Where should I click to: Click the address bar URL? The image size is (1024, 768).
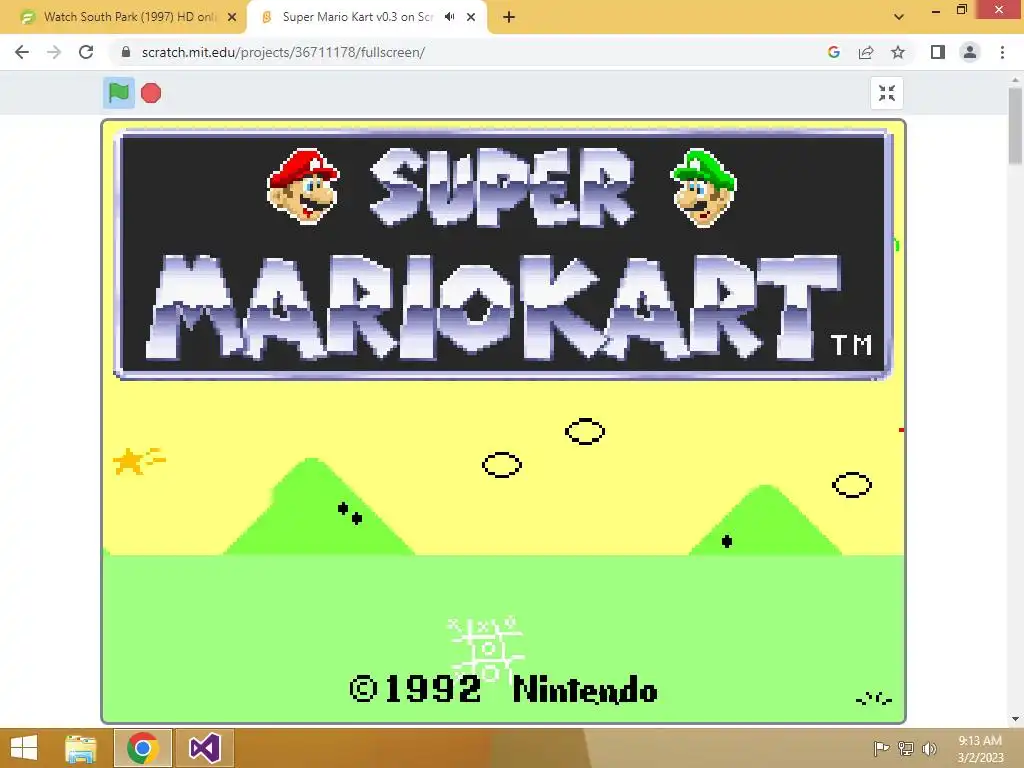283,52
